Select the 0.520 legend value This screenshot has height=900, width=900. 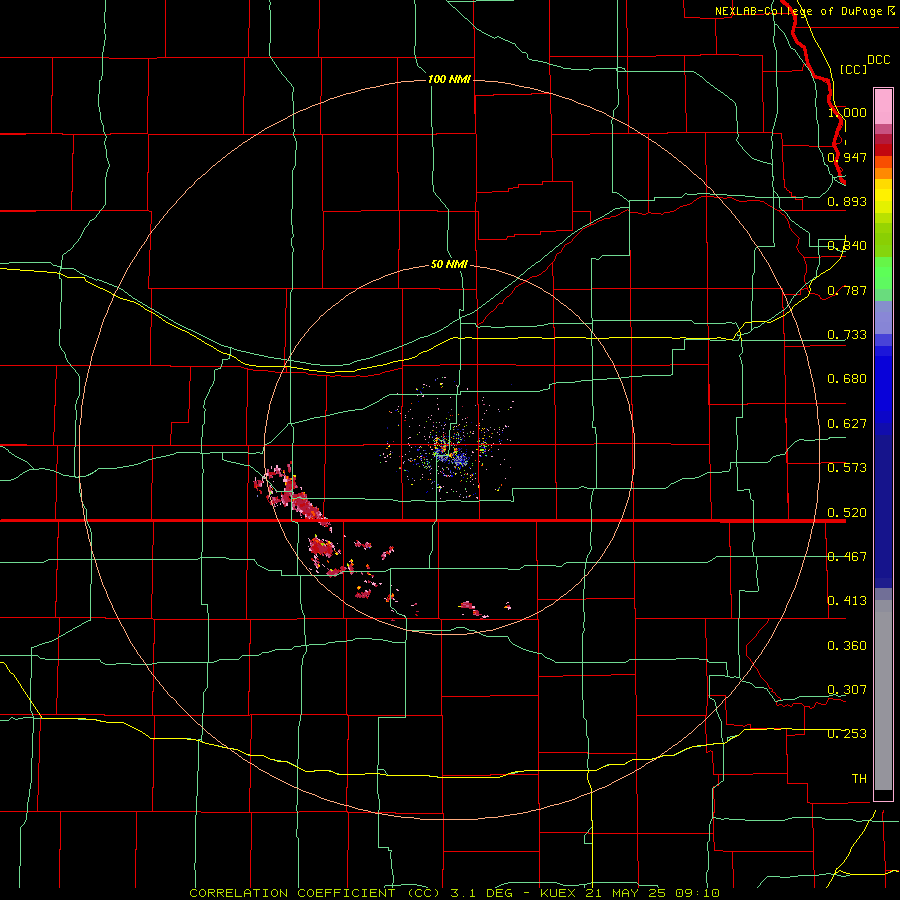point(847,513)
